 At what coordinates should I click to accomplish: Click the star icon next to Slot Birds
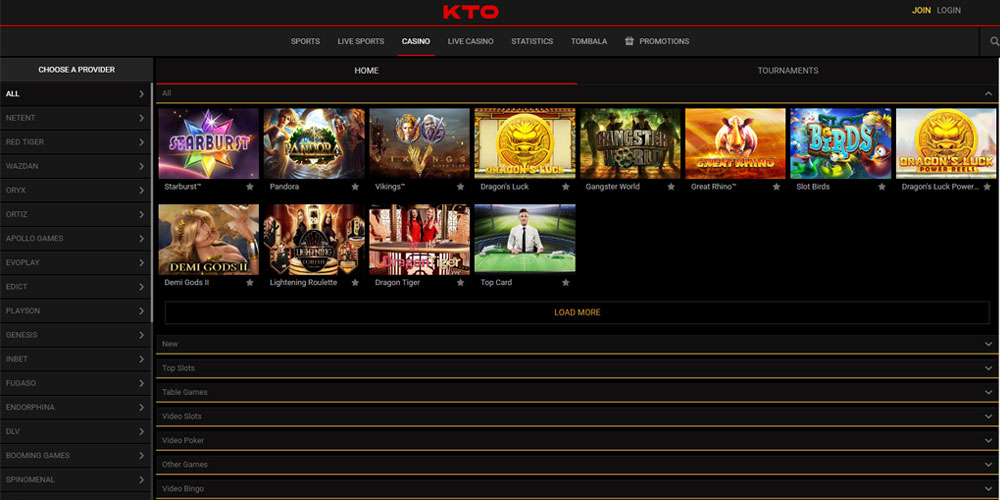pos(881,187)
